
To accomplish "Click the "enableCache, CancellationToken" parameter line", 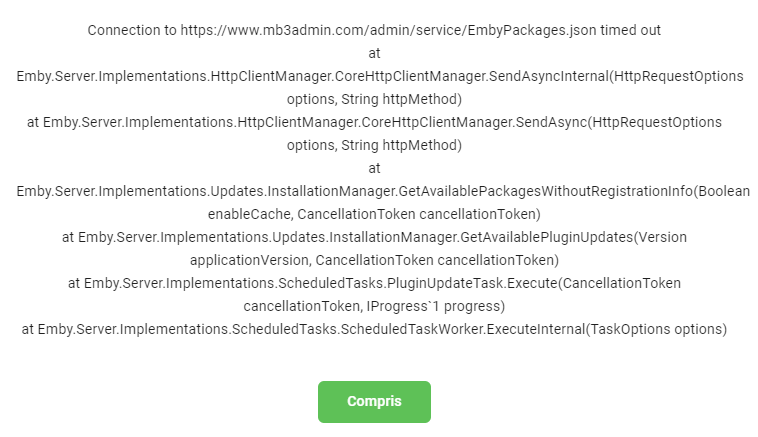I will coord(374,214).
